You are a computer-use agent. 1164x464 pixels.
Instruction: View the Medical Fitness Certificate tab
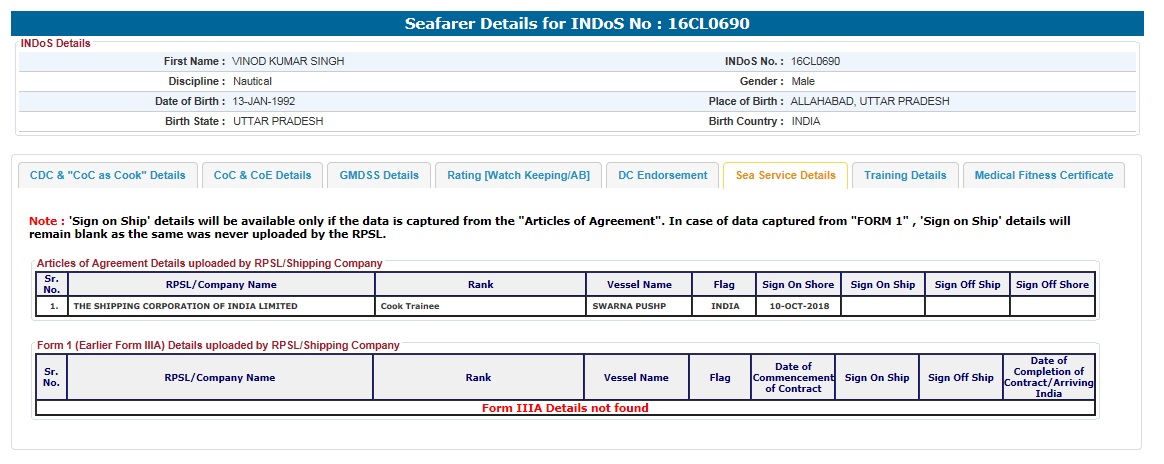tap(1043, 175)
